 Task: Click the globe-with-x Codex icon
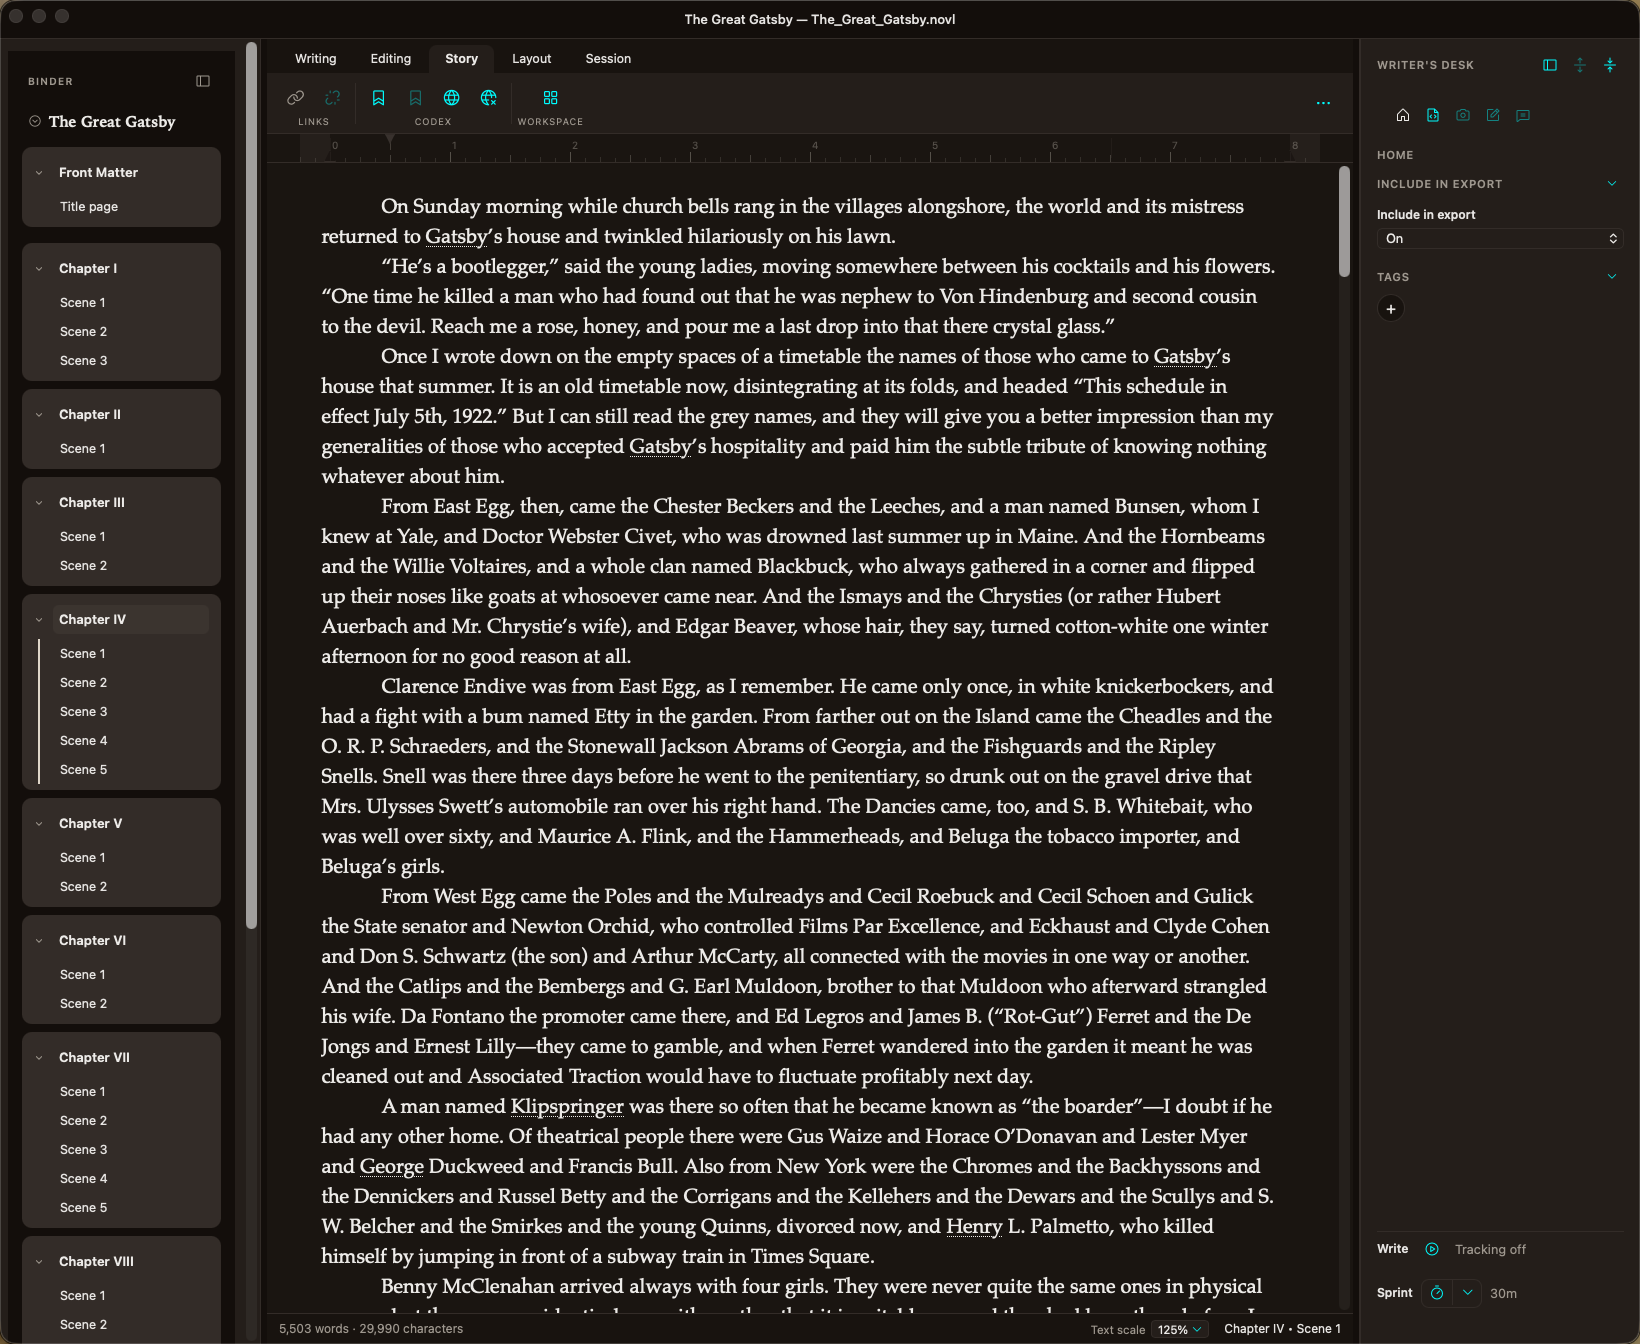pos(489,98)
